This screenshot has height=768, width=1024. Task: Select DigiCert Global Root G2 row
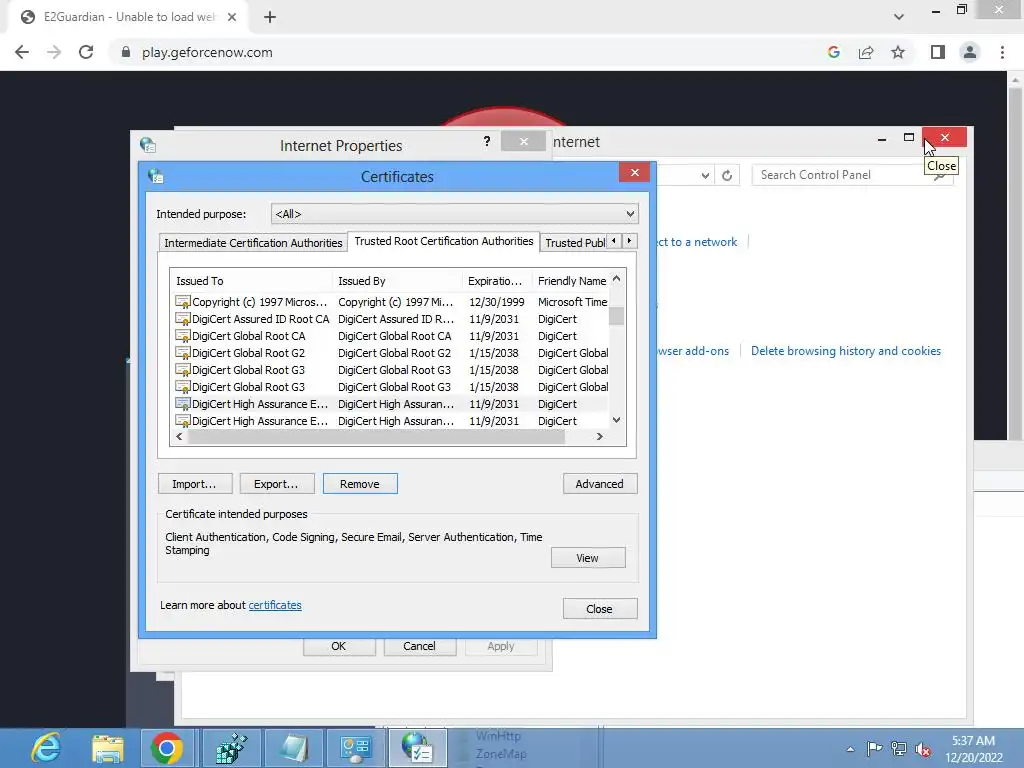click(x=391, y=353)
